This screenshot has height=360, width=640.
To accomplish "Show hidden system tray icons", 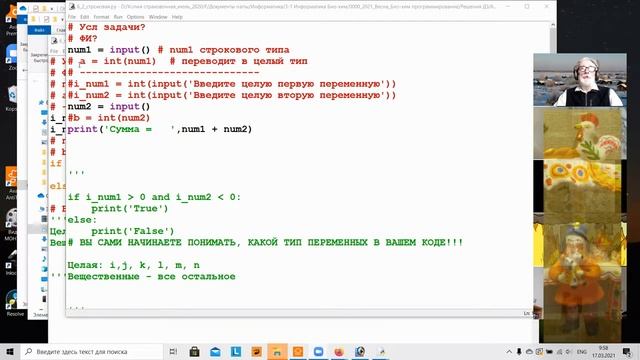I will (x=509, y=351).
